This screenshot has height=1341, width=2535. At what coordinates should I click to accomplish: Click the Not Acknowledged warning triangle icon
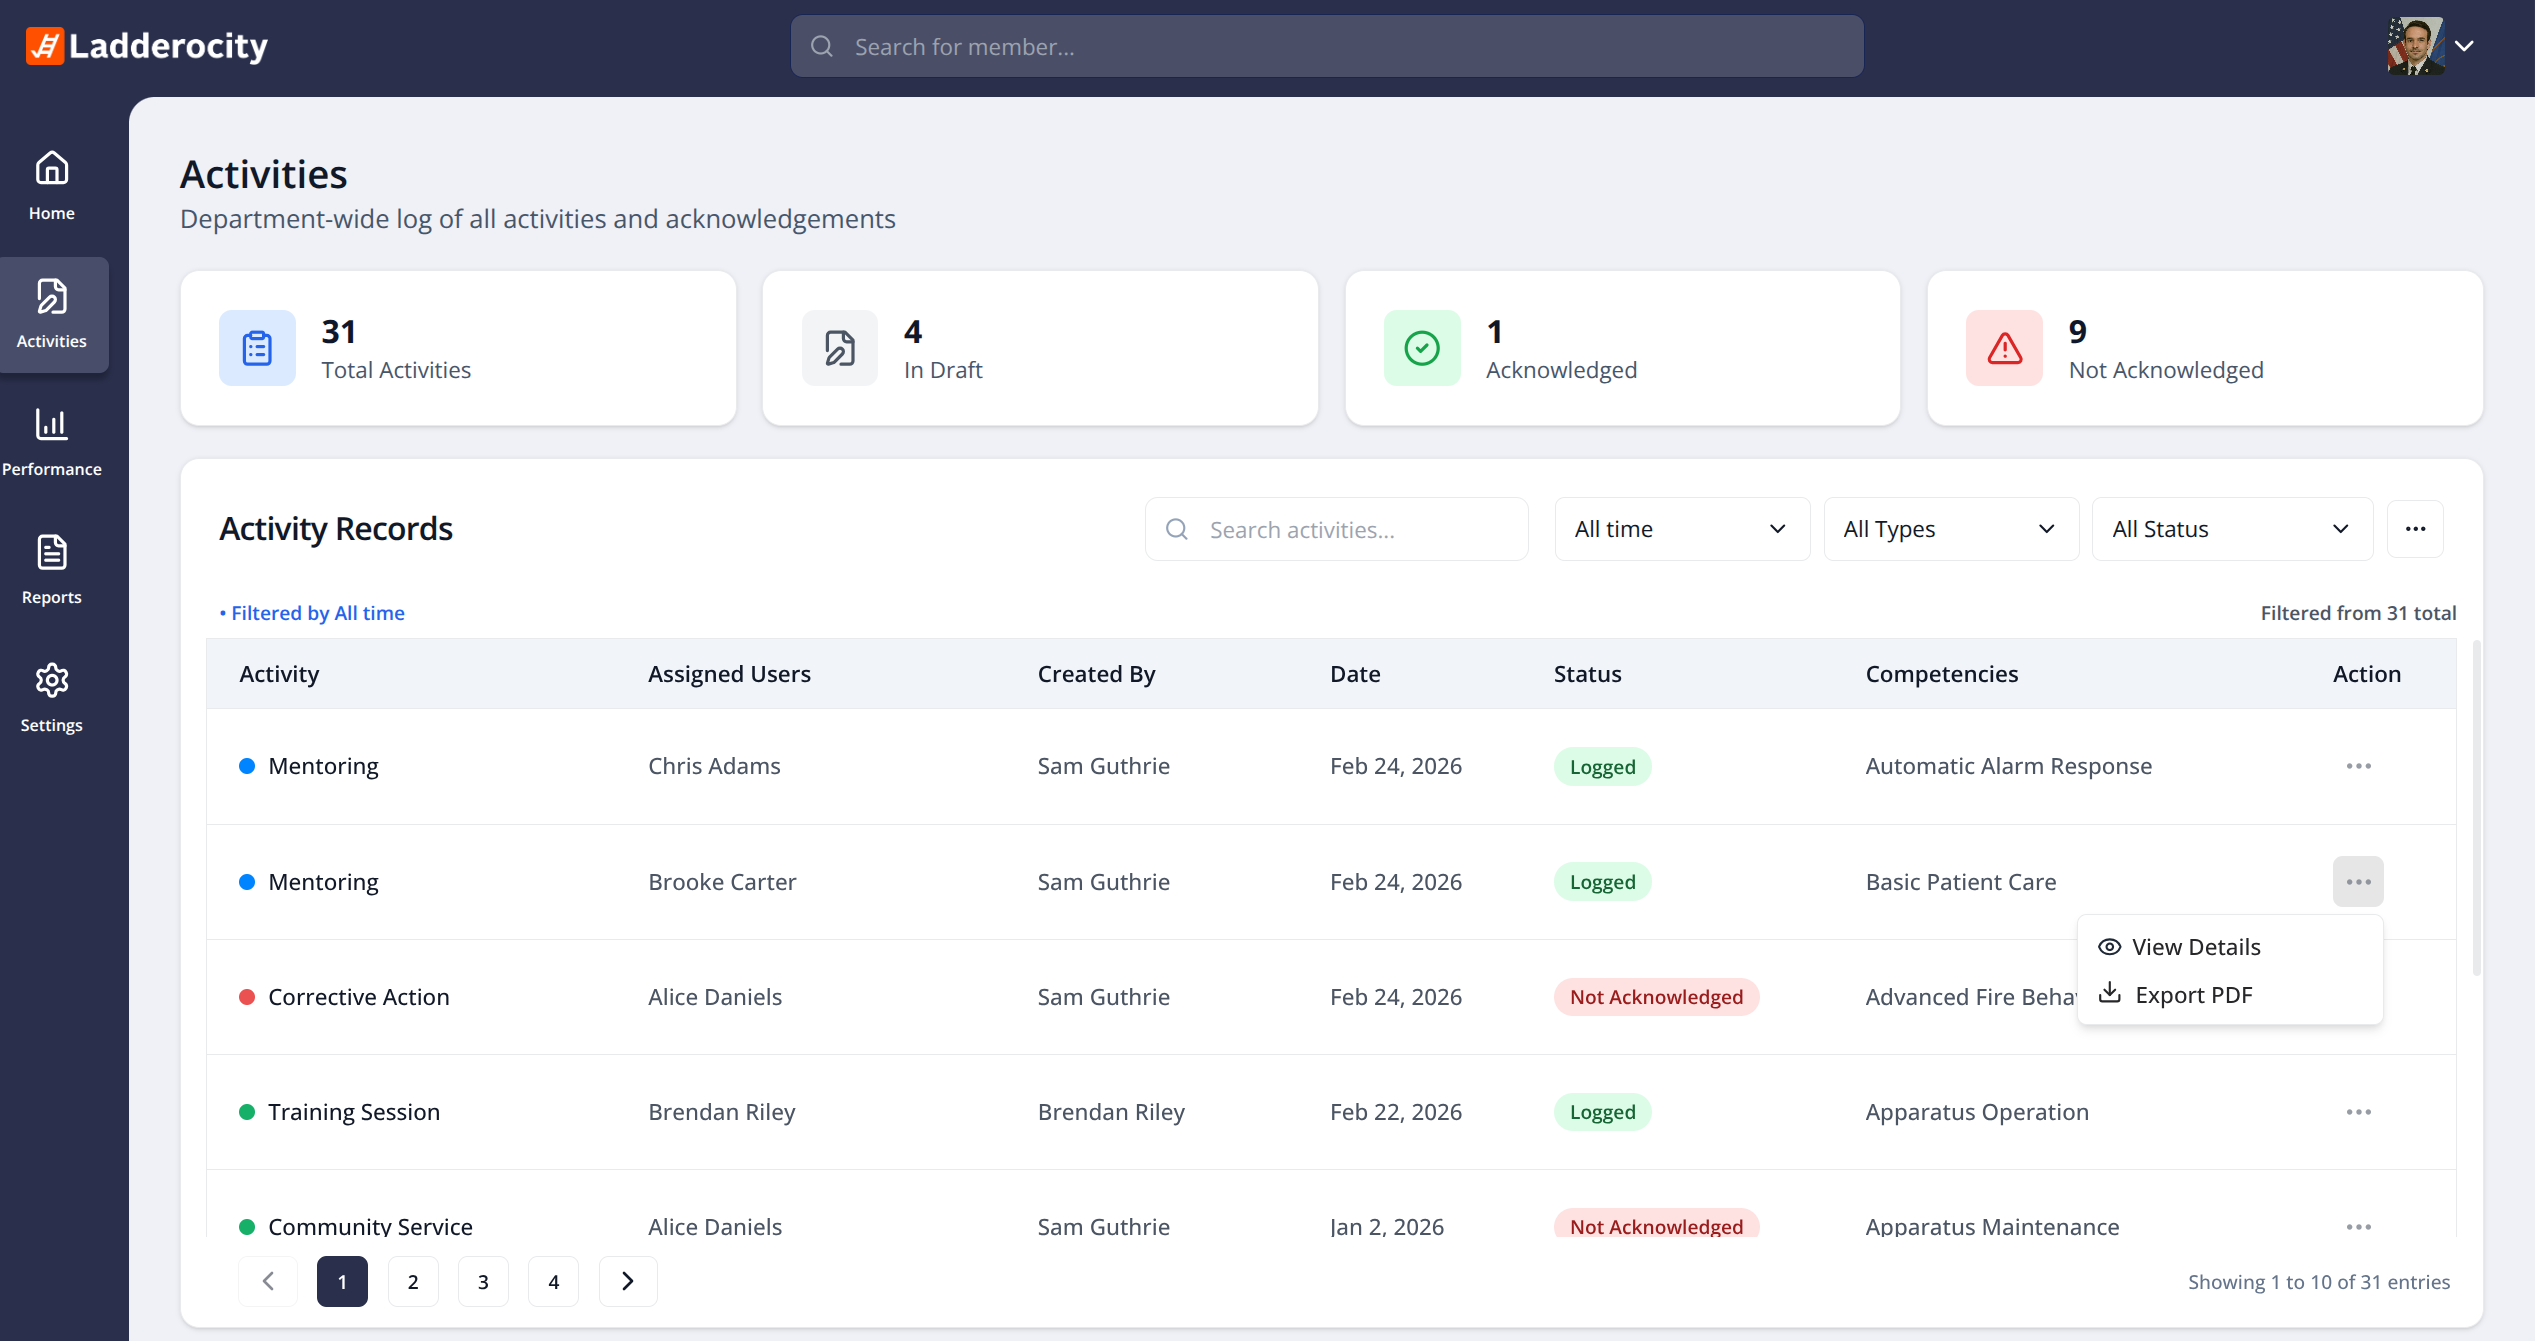click(2004, 348)
